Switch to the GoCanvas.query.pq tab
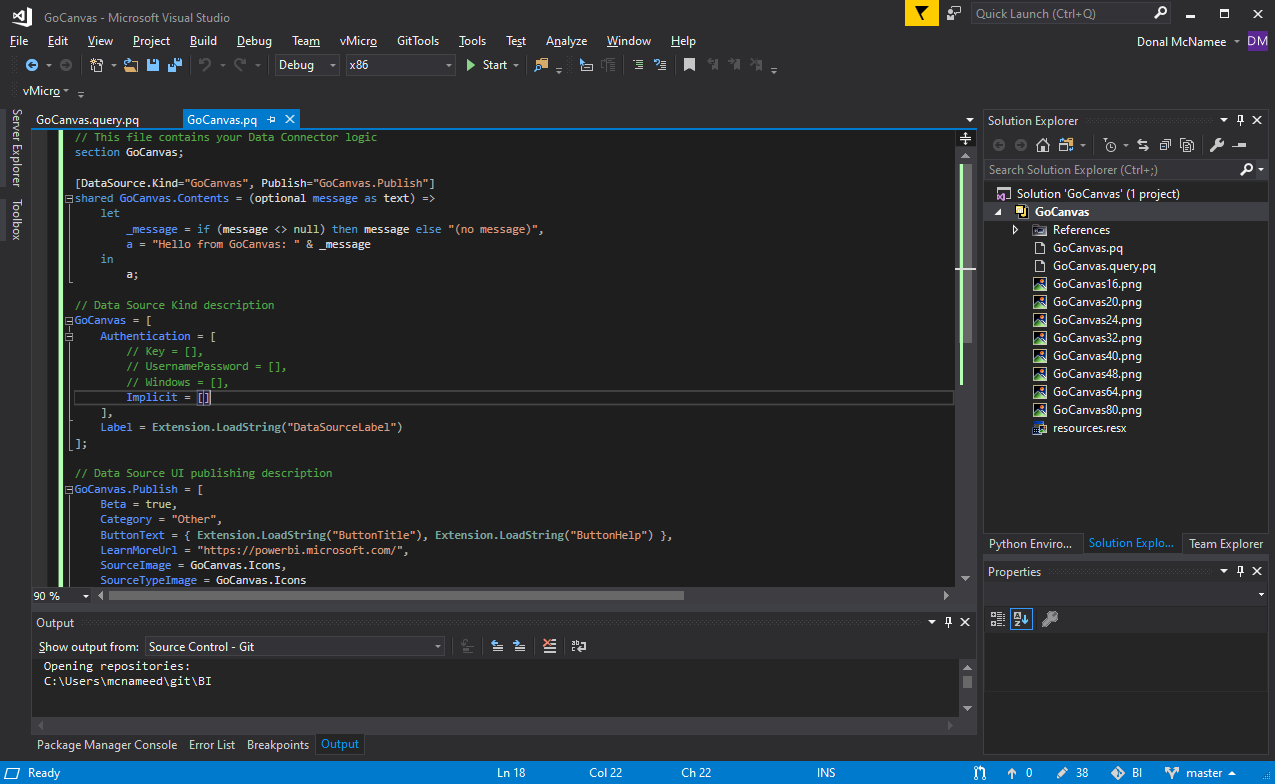1275x784 pixels. click(x=87, y=120)
